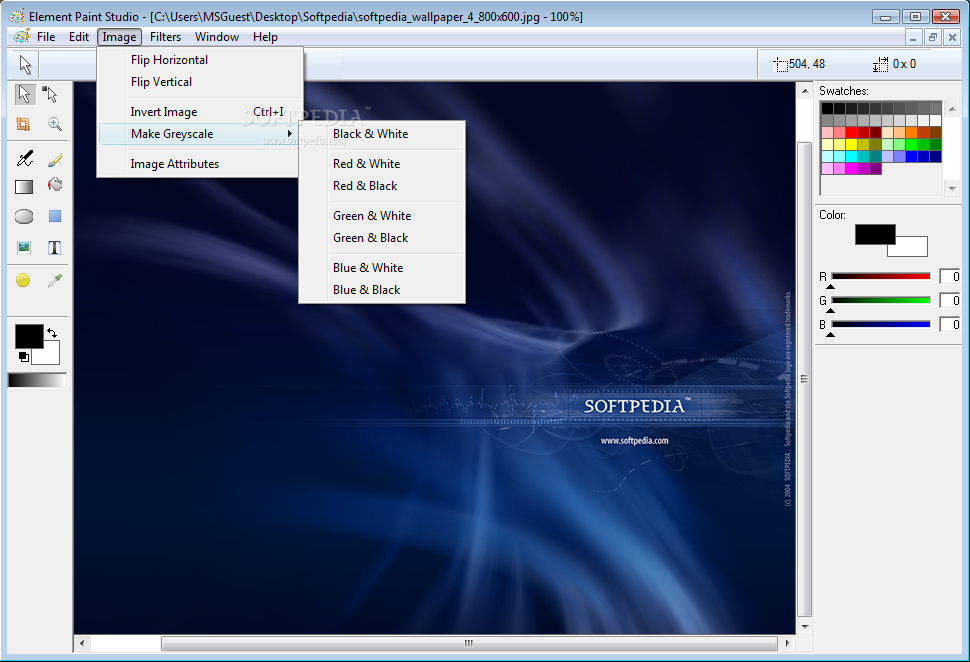Click the canvas vertical scrollbar up arrow
The width and height of the screenshot is (970, 662).
point(804,92)
